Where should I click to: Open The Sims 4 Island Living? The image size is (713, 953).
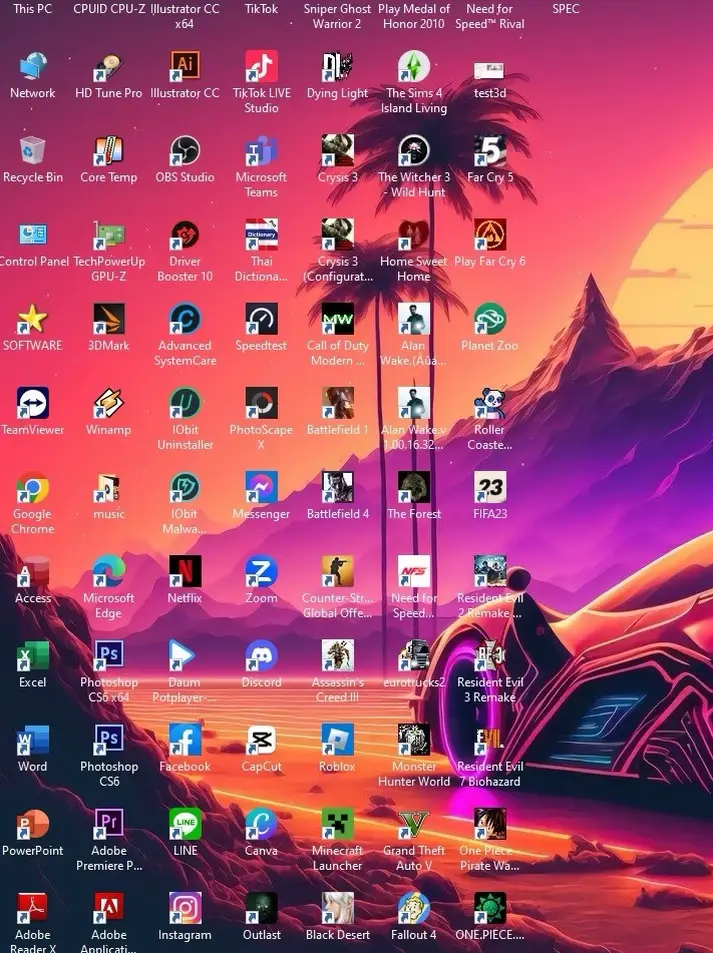pos(414,67)
